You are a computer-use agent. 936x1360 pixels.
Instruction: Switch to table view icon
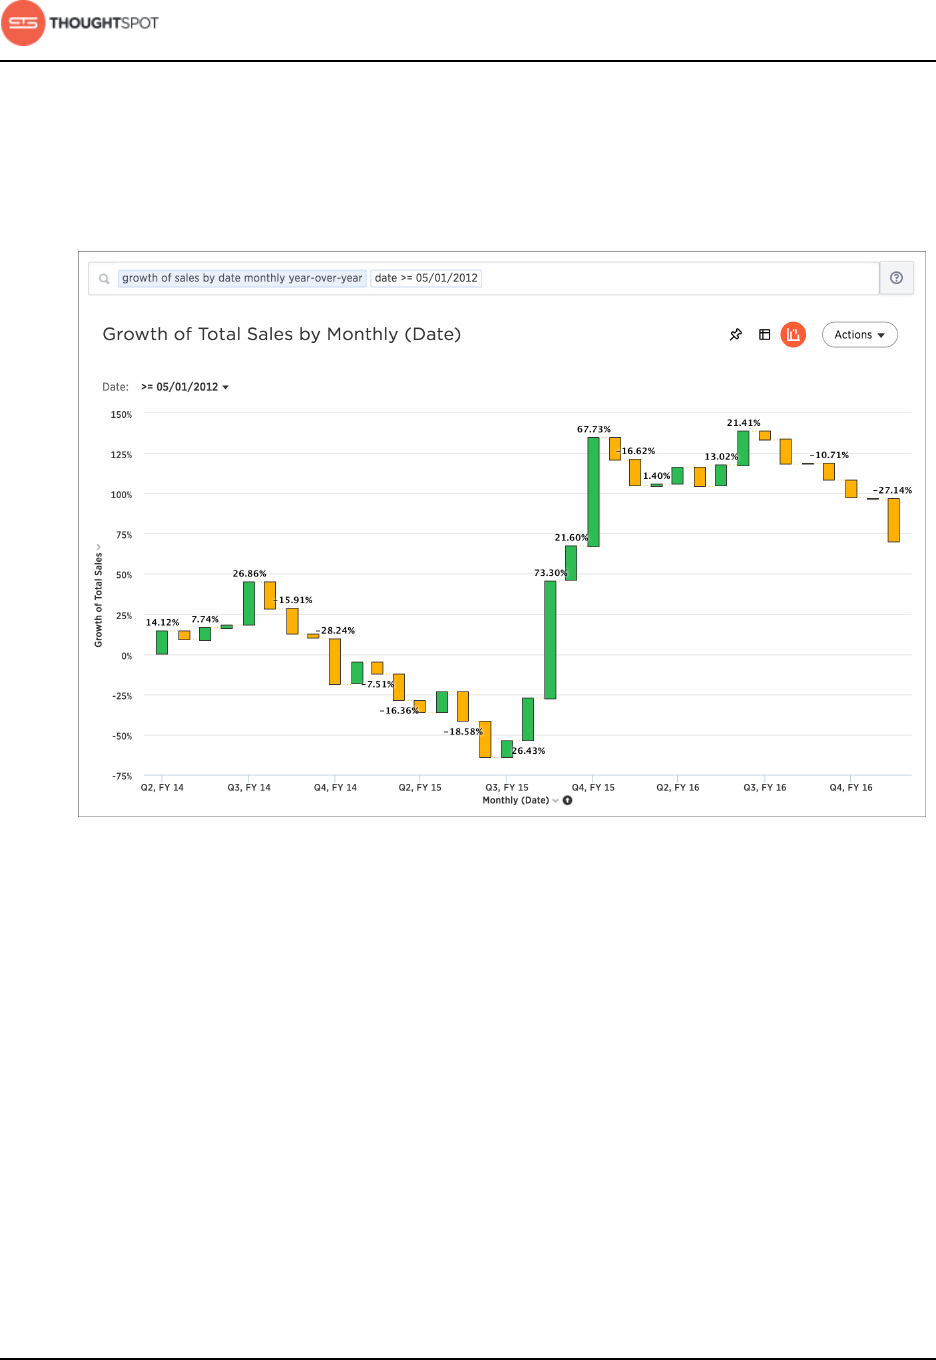(765, 335)
